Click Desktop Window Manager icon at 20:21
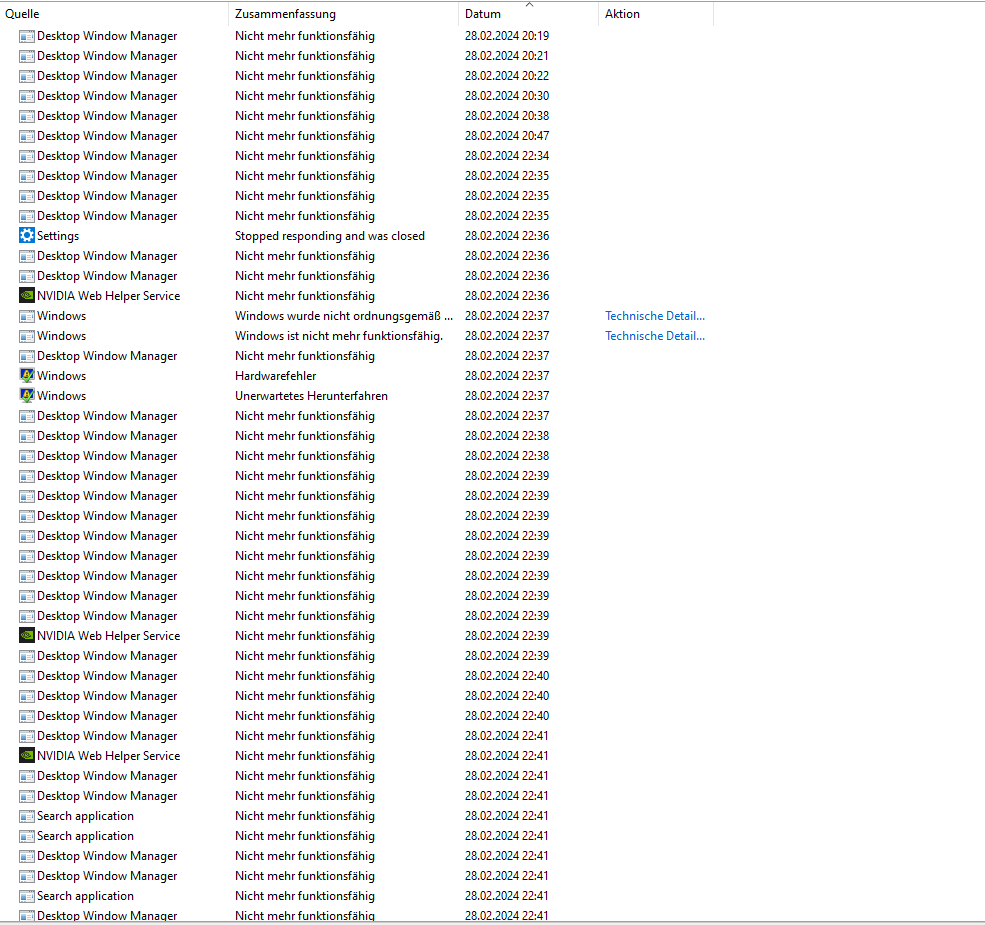The width and height of the screenshot is (985, 925). 26,57
